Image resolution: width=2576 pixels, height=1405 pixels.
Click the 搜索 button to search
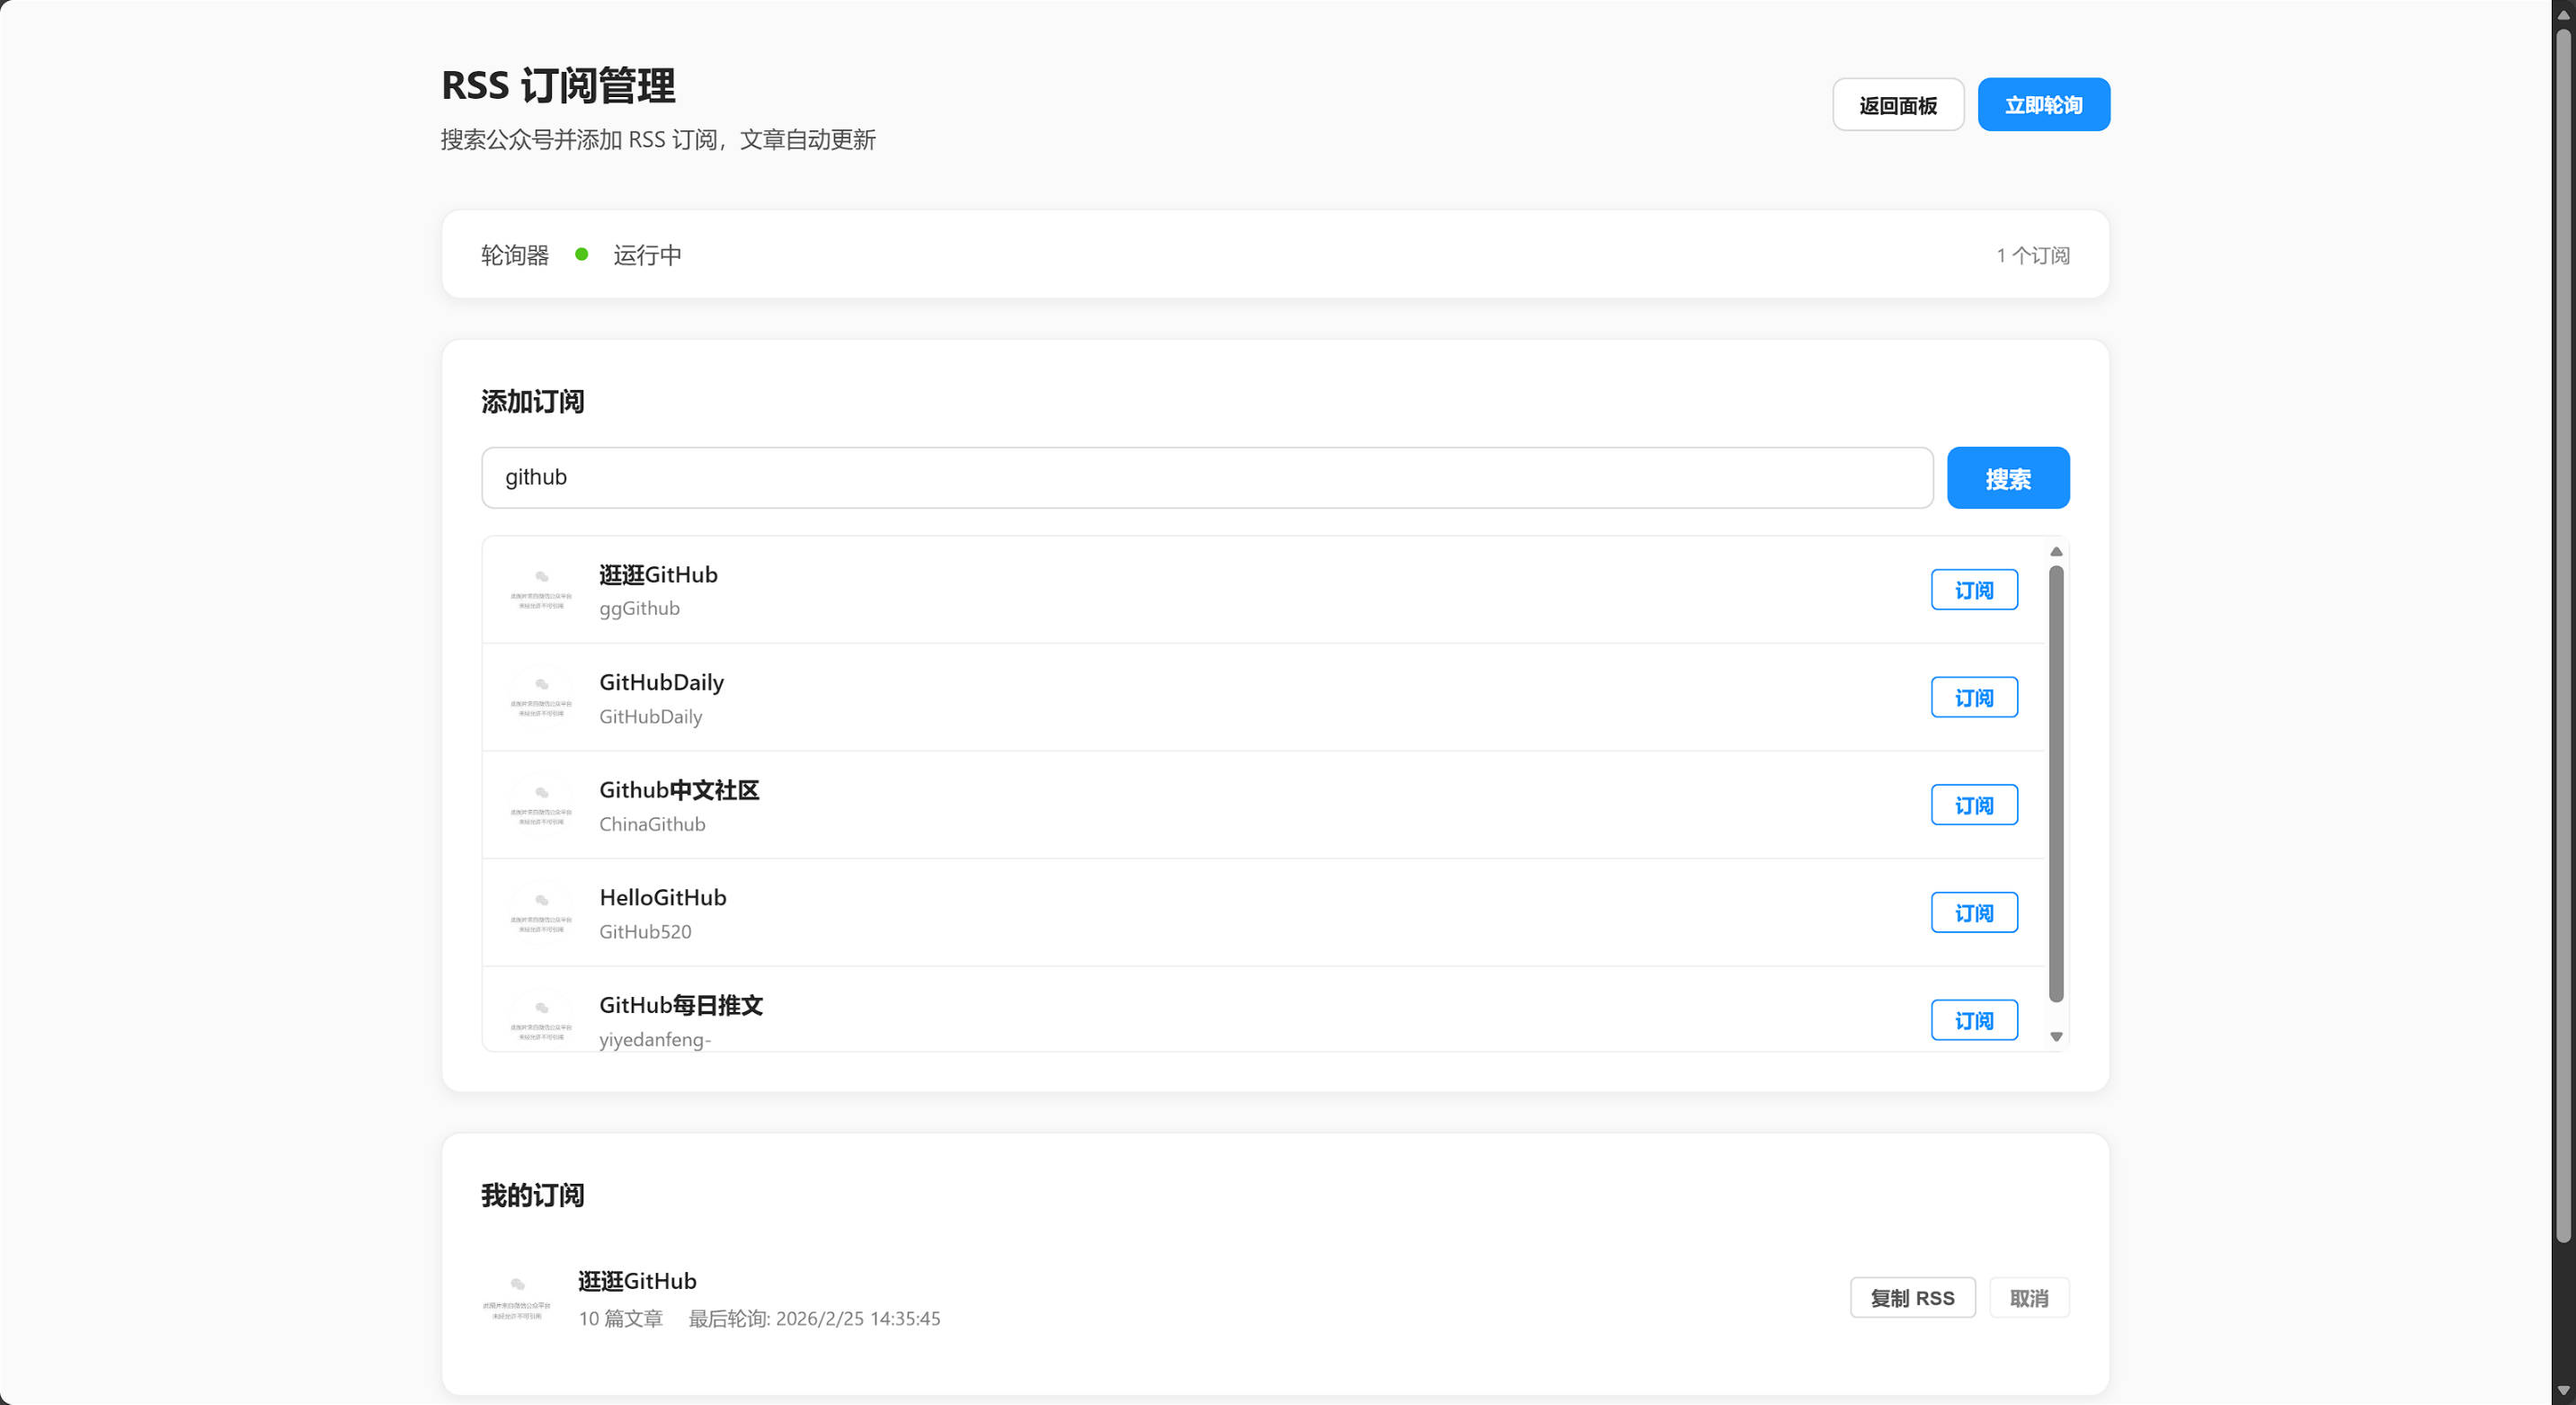(x=2007, y=477)
